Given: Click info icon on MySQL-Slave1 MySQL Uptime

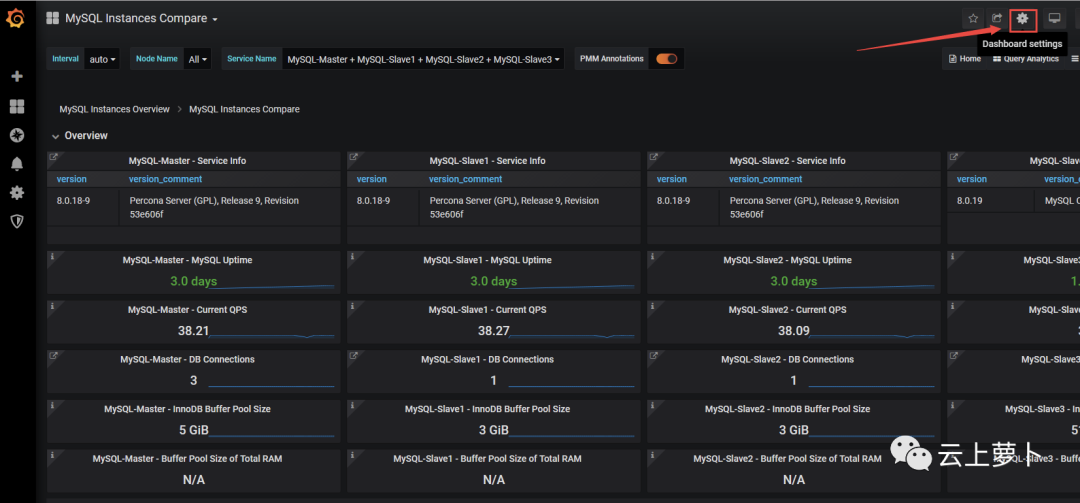Looking at the screenshot, I should (x=353, y=256).
